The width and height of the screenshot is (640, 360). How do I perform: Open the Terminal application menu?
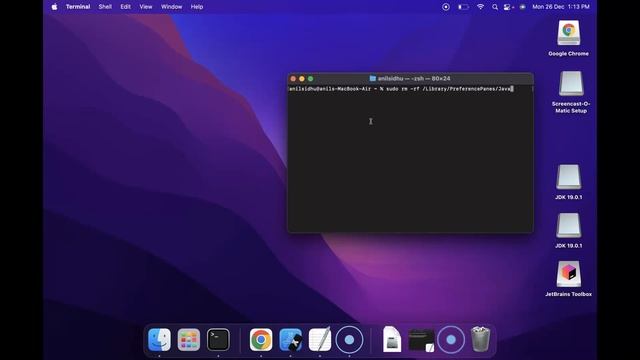78,7
